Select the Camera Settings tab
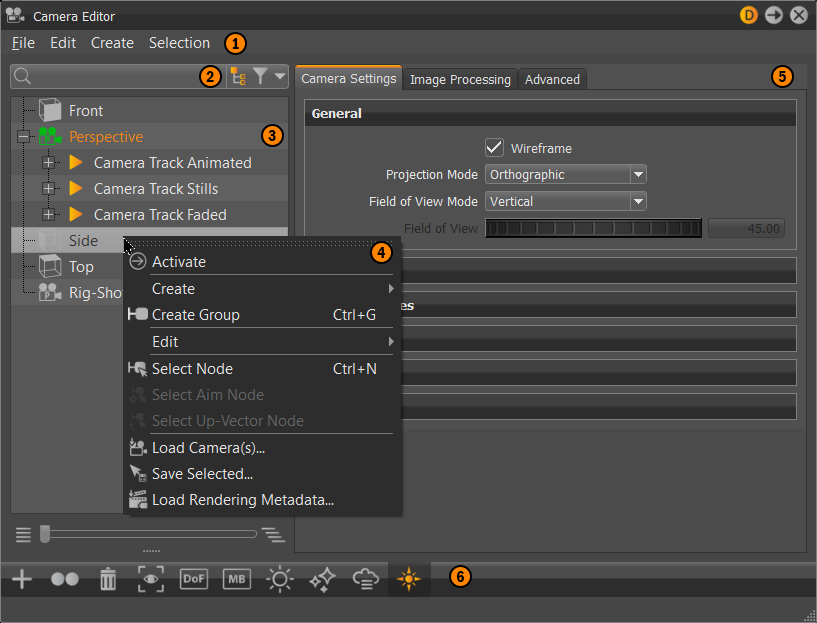817x623 pixels. (349, 78)
